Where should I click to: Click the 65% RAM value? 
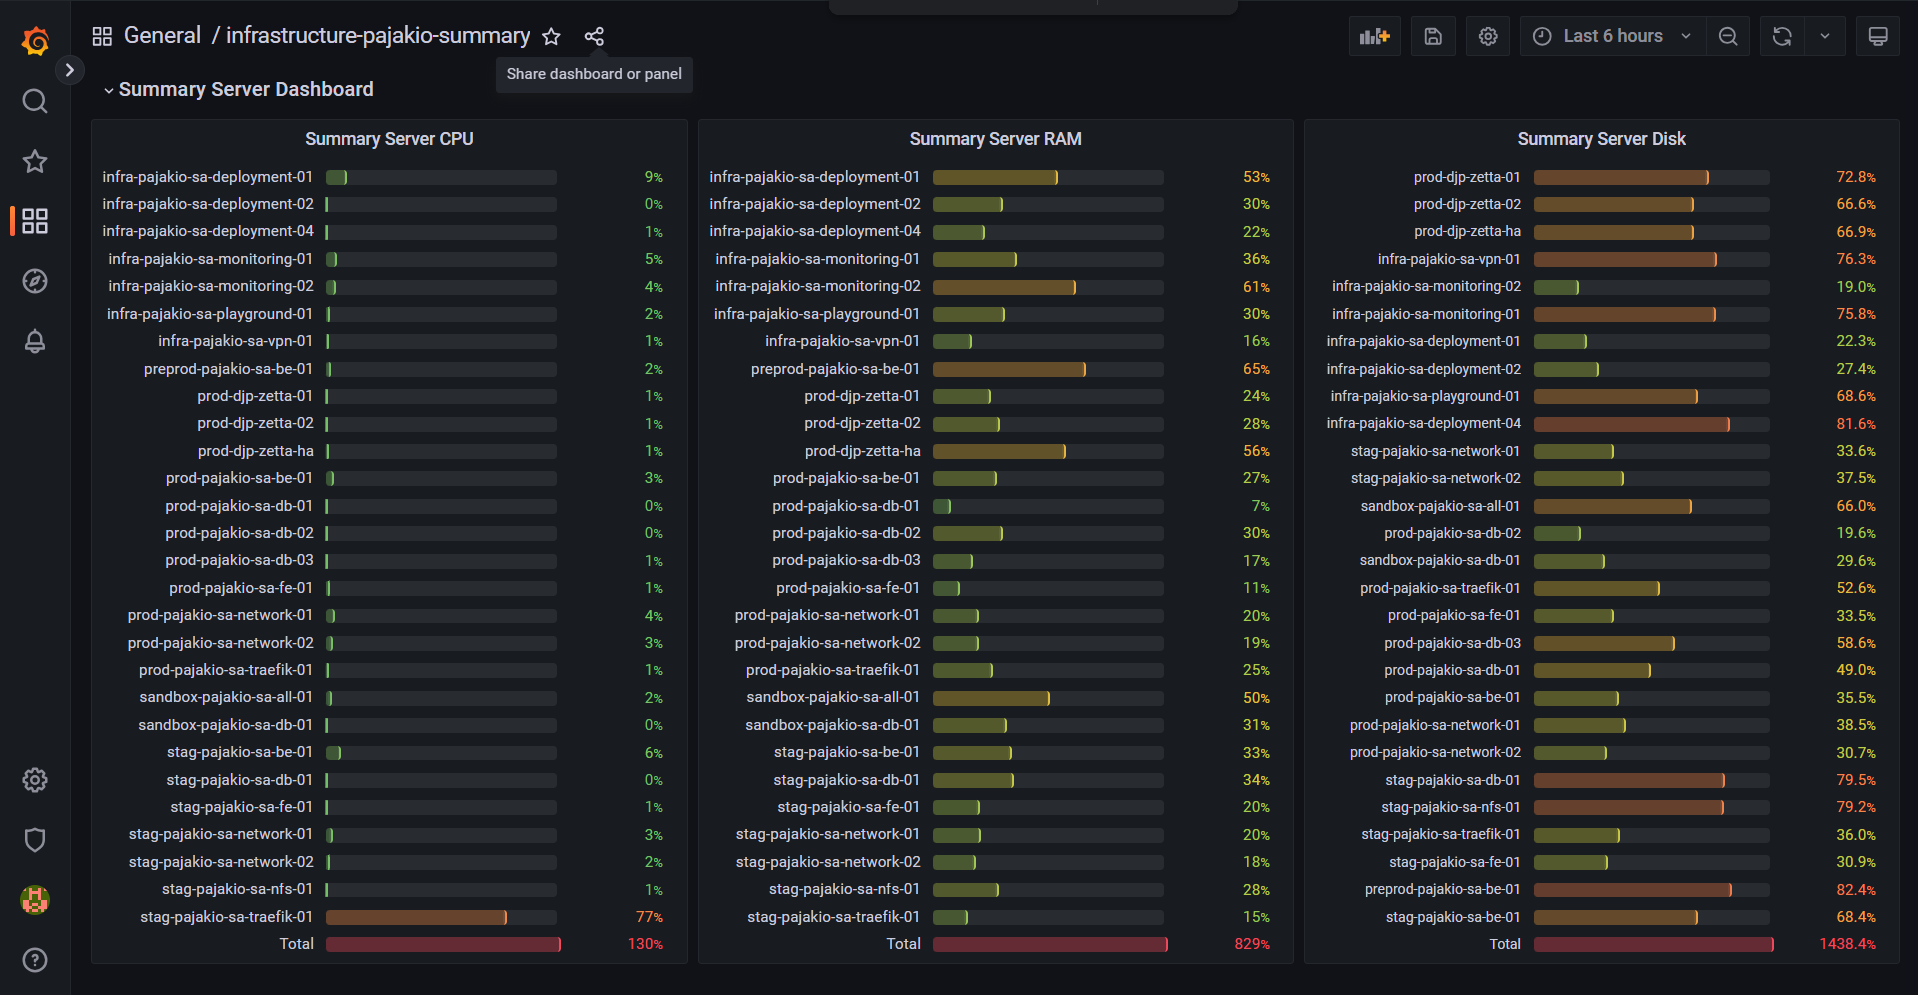[1256, 369]
